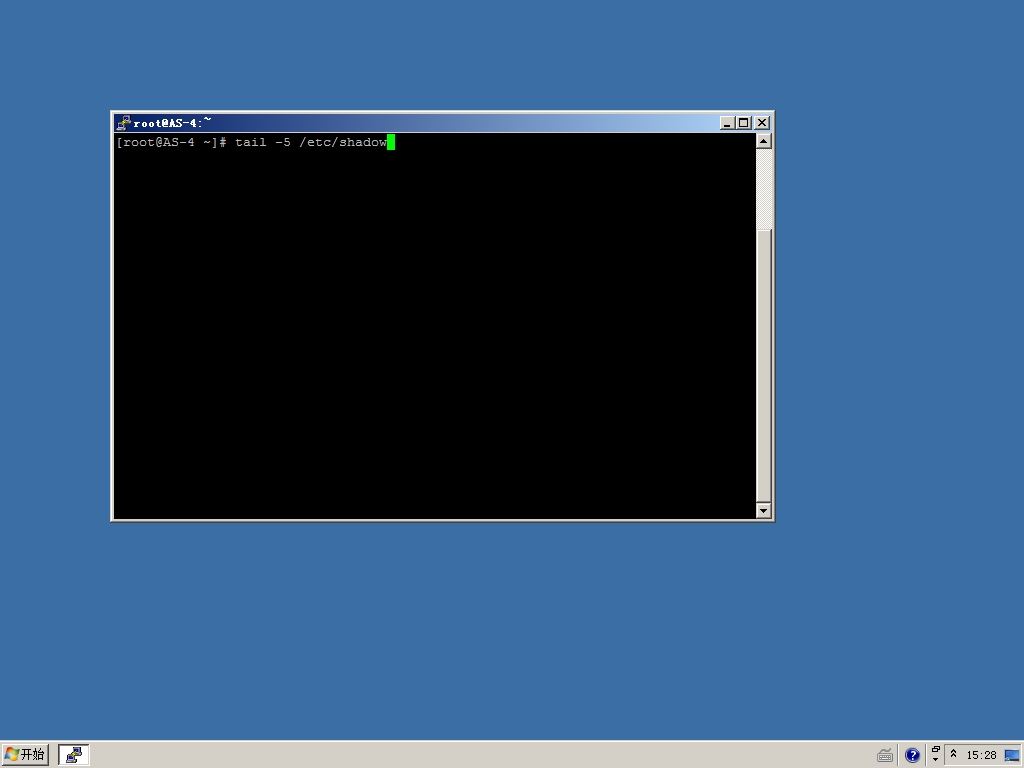
Task: Click the tail -5 /etc/shadow command line
Action: [311, 142]
